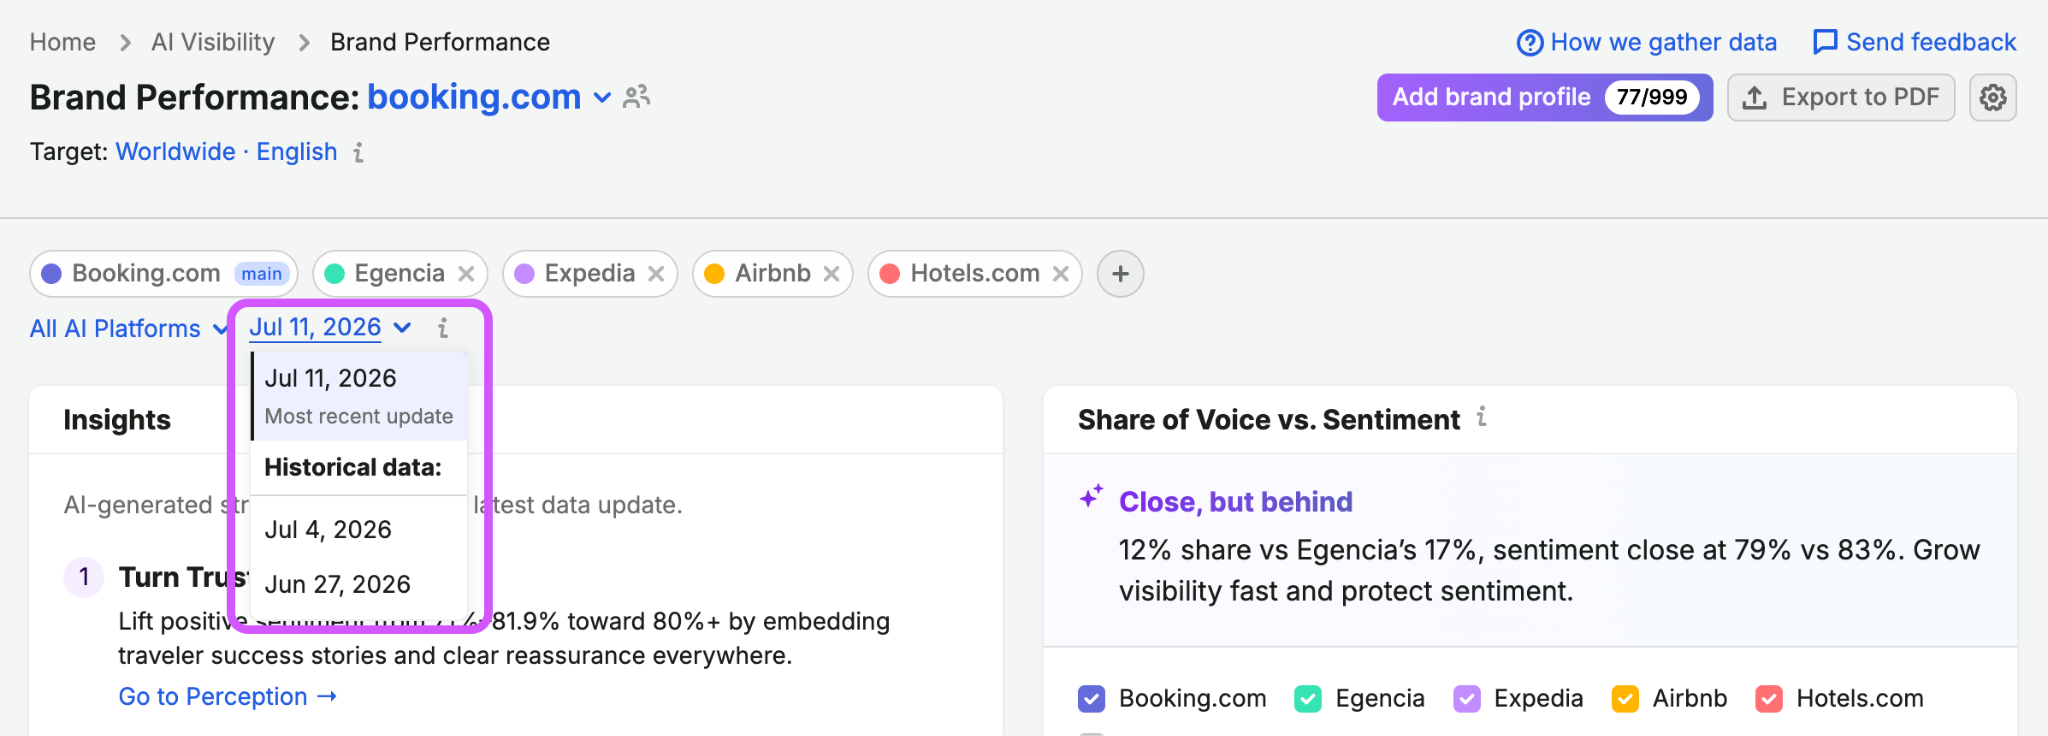Click info icon next to date selector
This screenshot has width=2048, height=736.
click(x=443, y=328)
